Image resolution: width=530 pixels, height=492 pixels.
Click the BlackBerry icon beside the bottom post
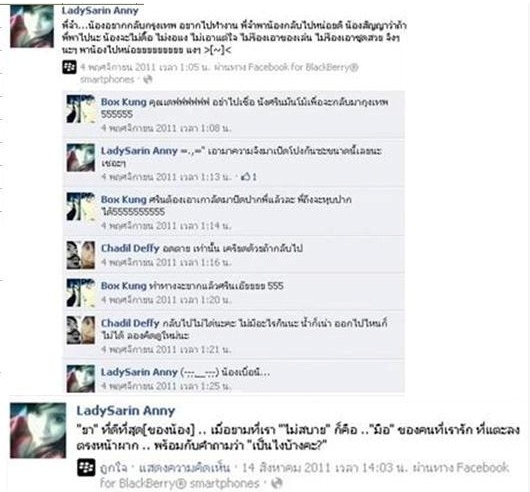point(86,468)
